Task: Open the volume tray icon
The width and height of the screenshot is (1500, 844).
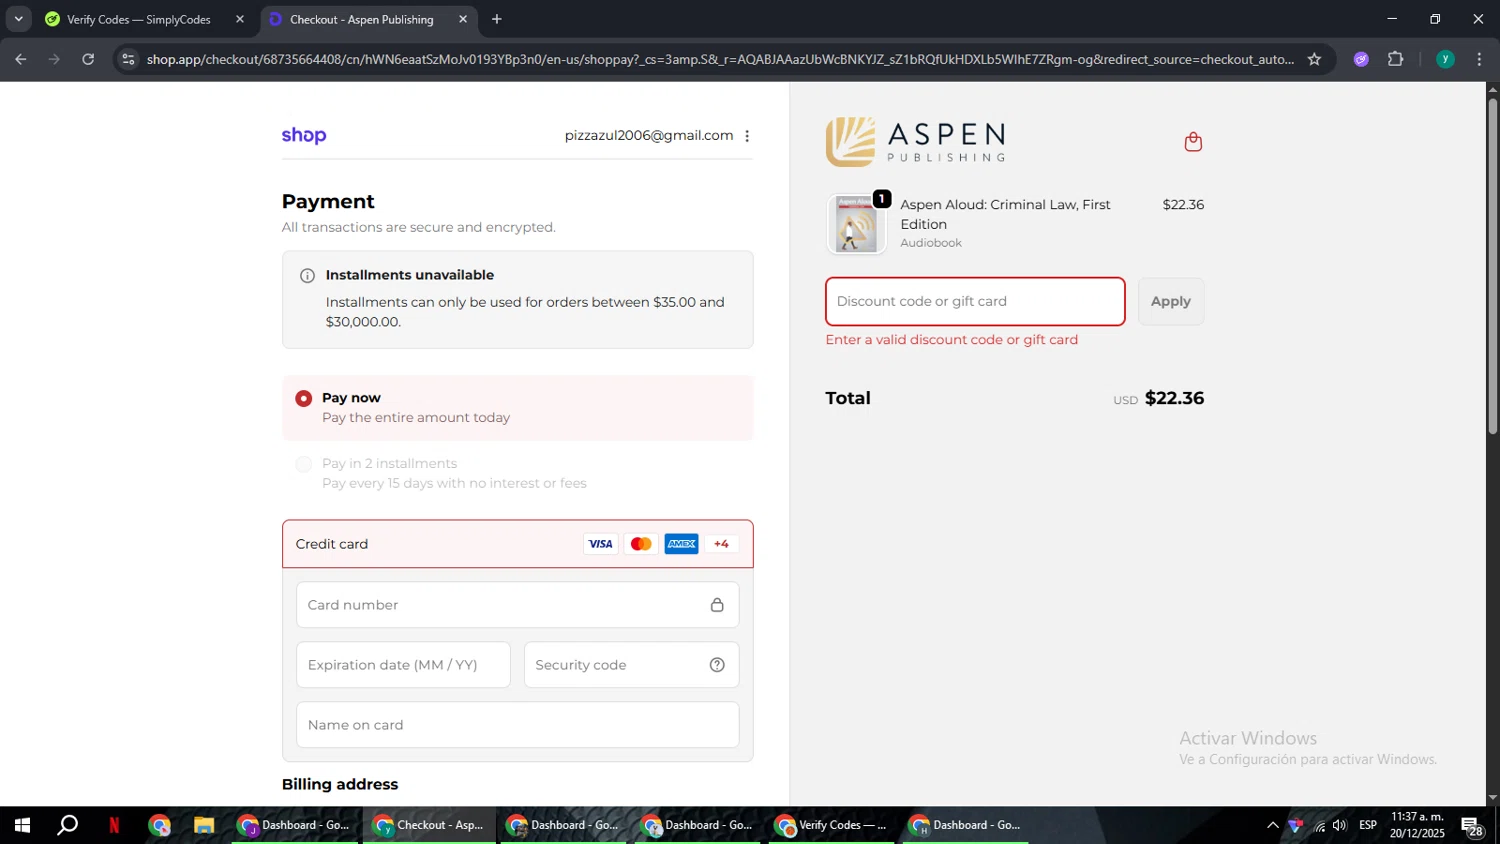Action: click(x=1340, y=826)
